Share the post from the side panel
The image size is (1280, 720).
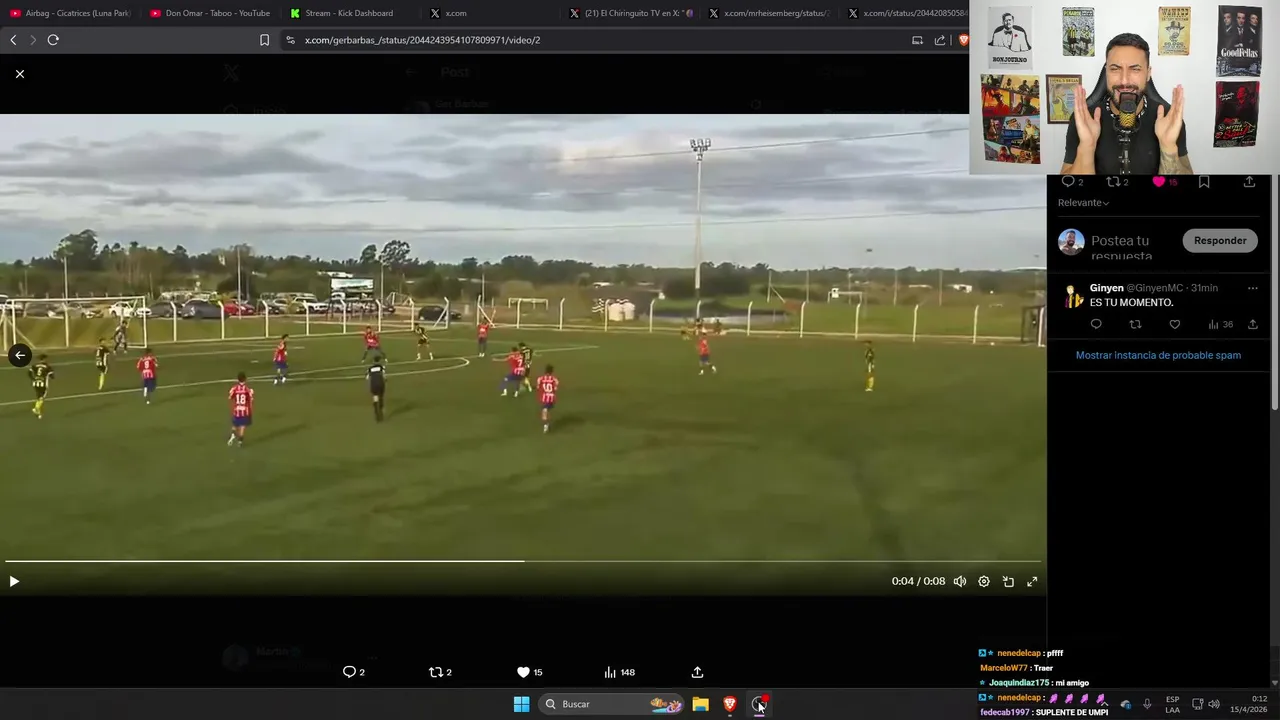(1249, 182)
